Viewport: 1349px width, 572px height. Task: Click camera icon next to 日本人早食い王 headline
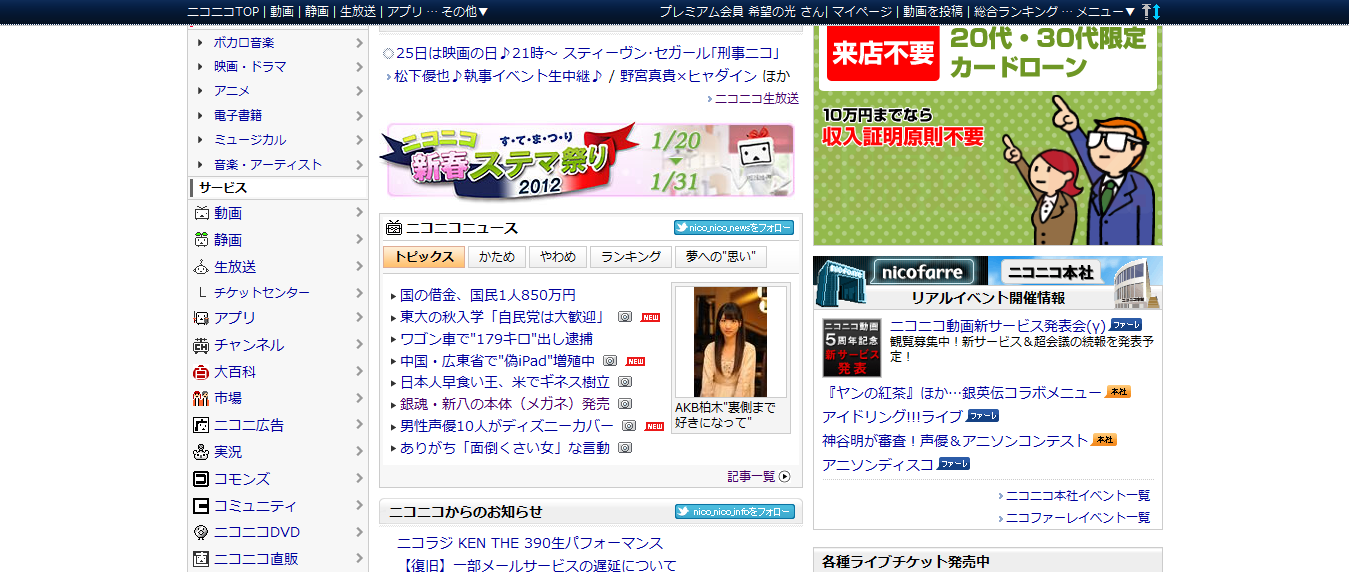(x=625, y=382)
